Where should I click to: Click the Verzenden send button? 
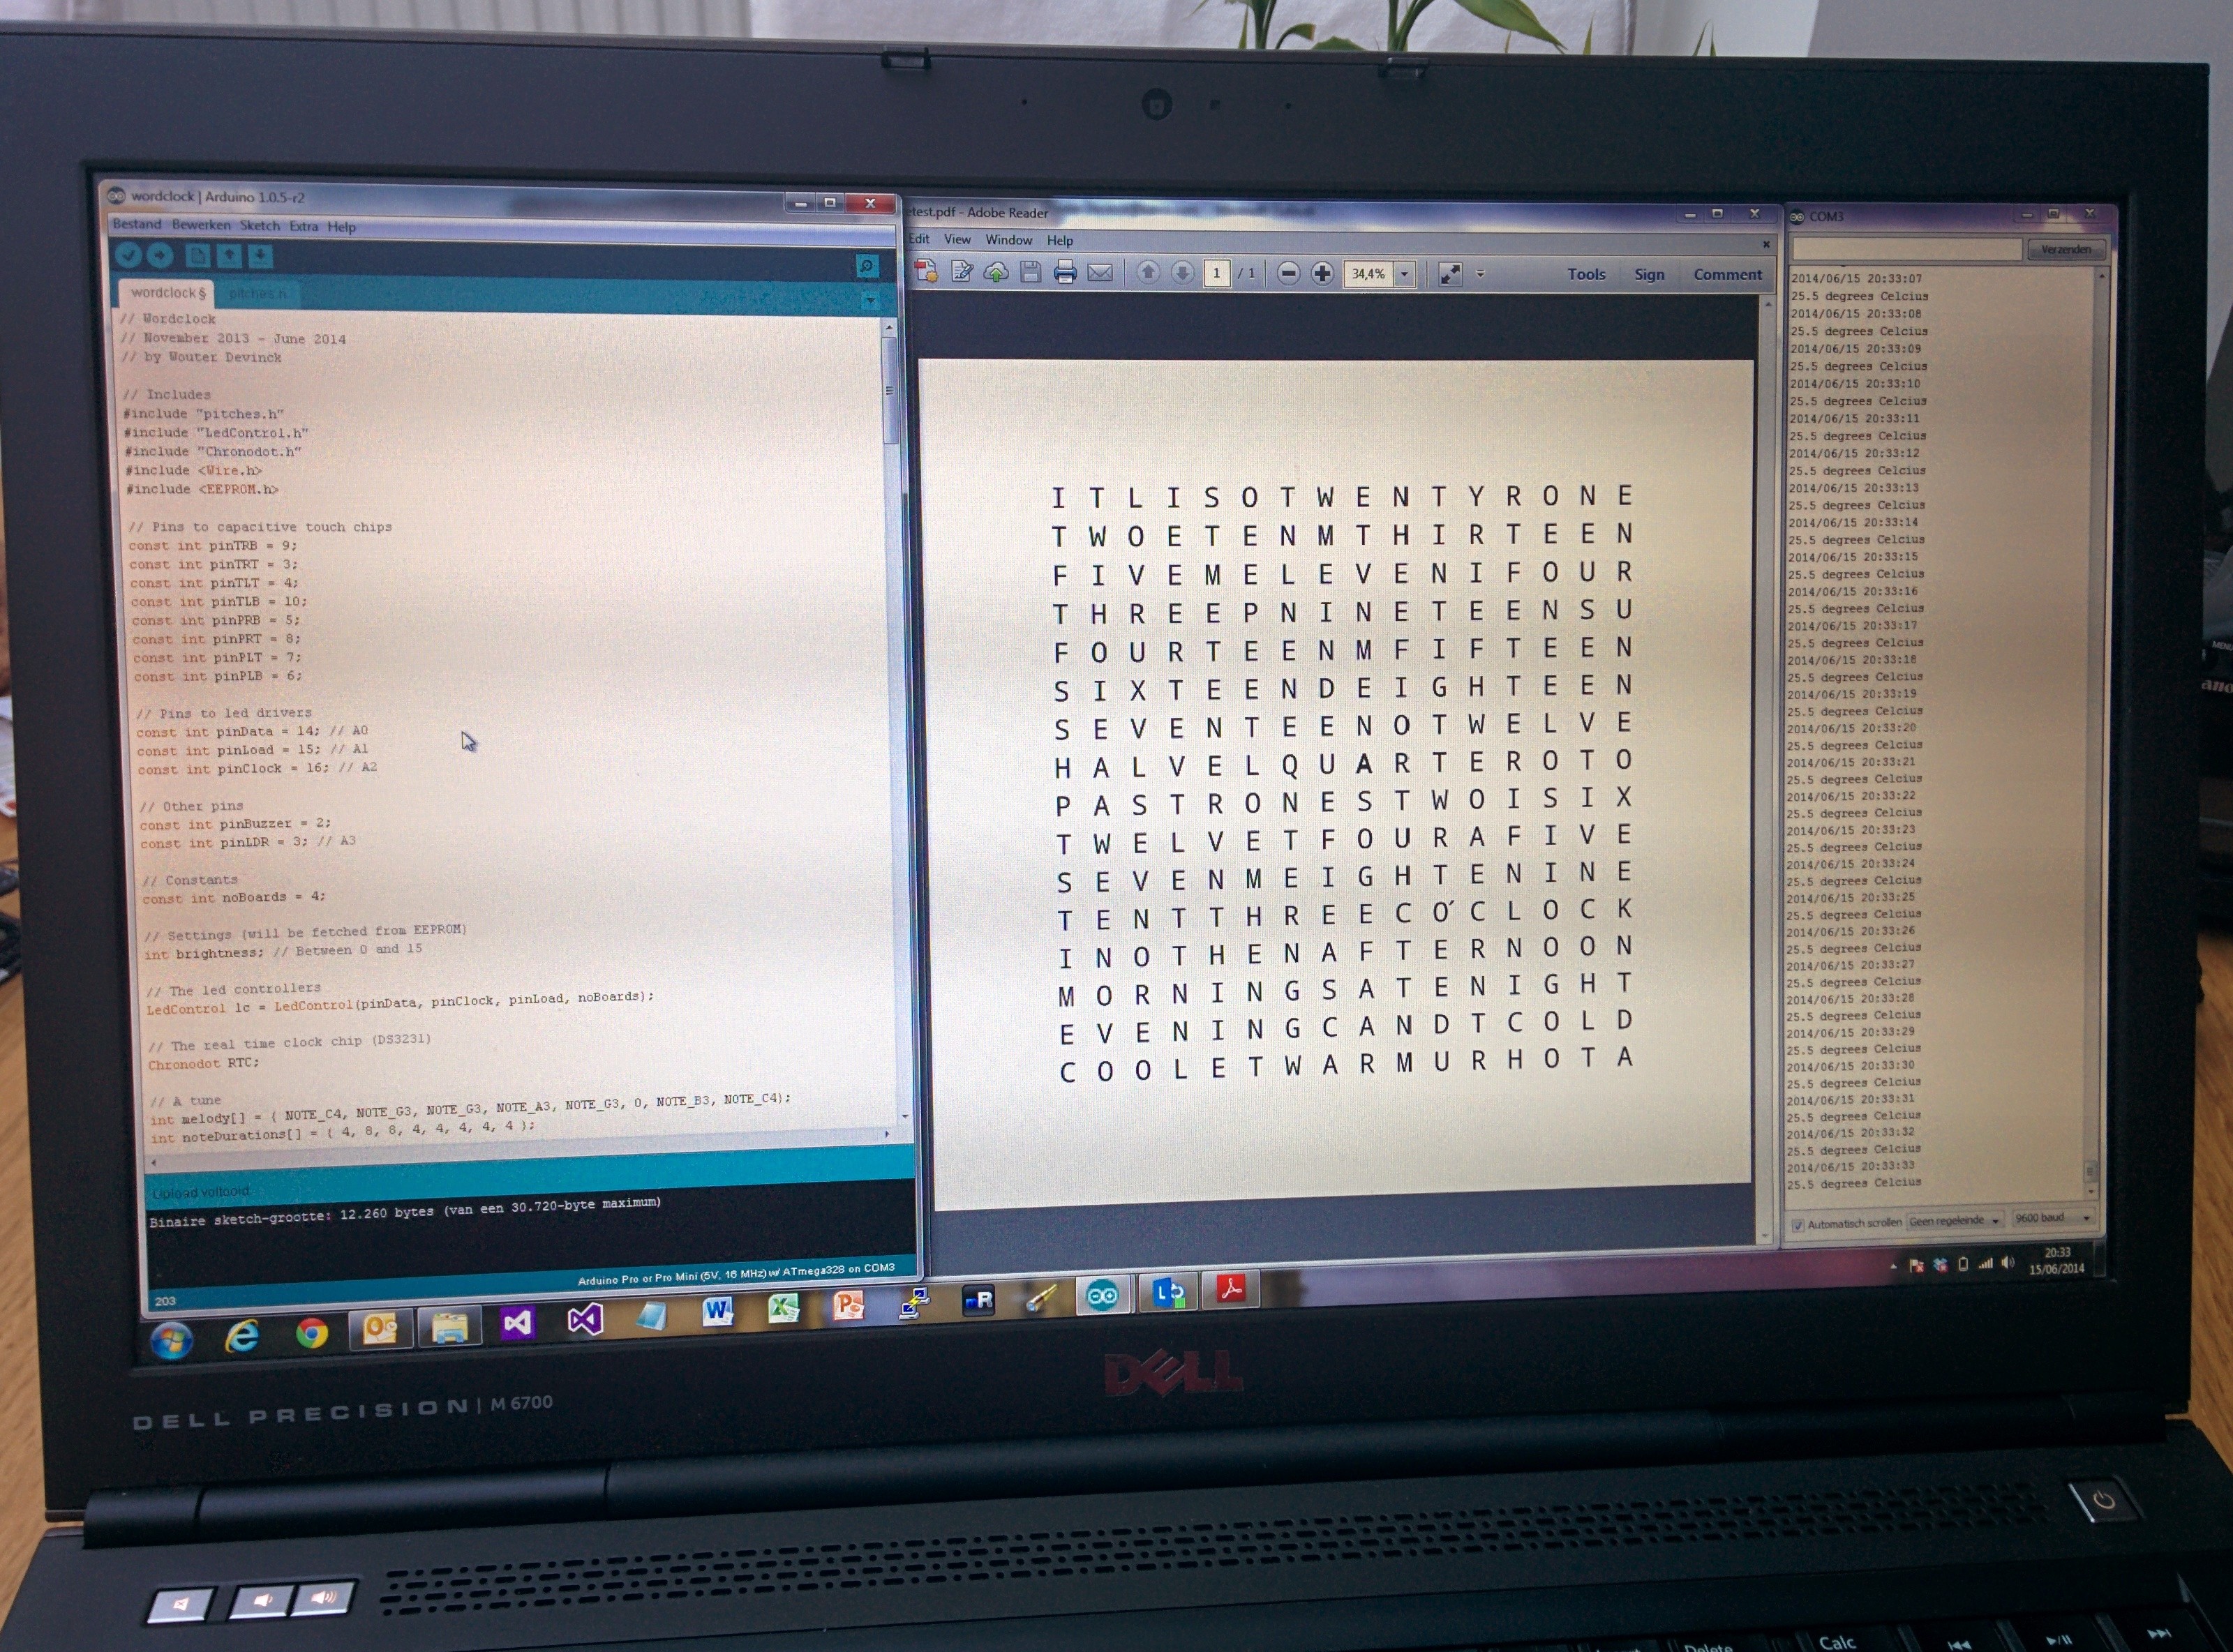[2066, 250]
